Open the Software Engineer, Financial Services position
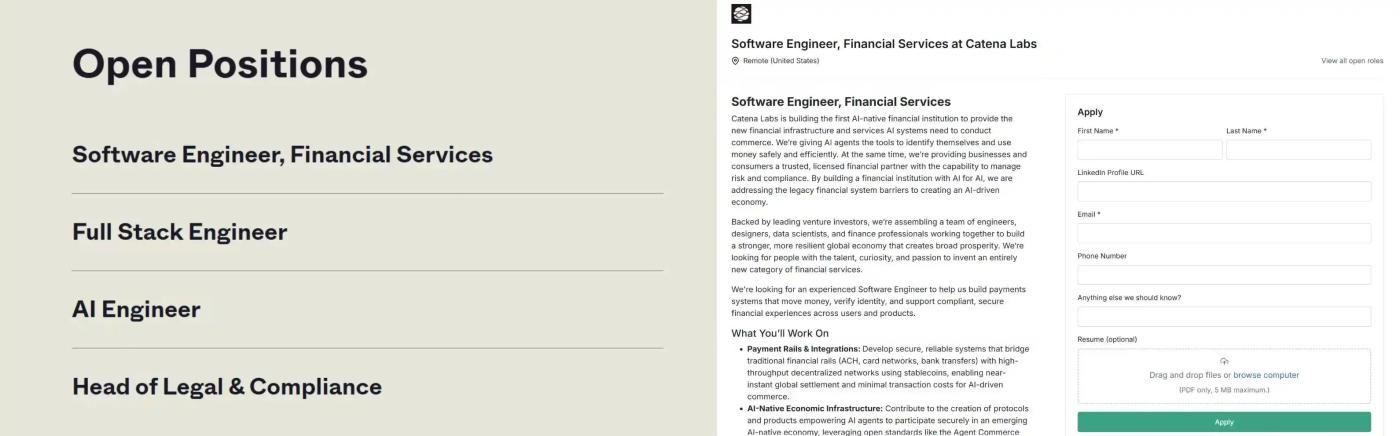This screenshot has width=1400, height=436. pyautogui.click(x=282, y=155)
